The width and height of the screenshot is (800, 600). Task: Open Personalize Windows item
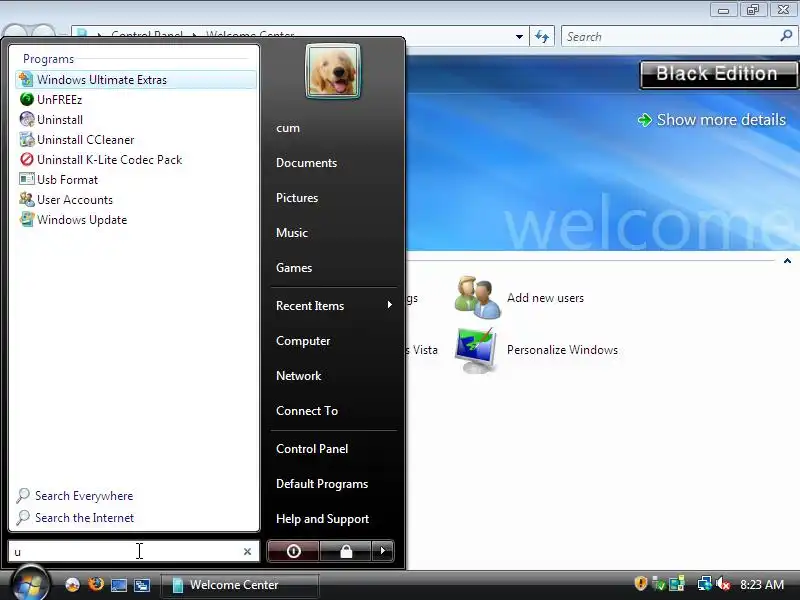coord(536,350)
